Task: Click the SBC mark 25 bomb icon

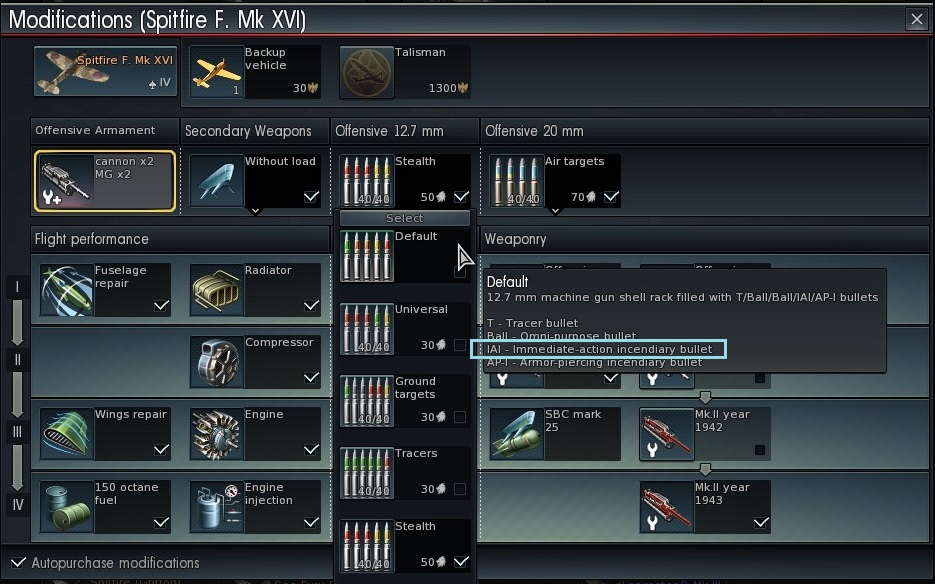Action: 516,434
